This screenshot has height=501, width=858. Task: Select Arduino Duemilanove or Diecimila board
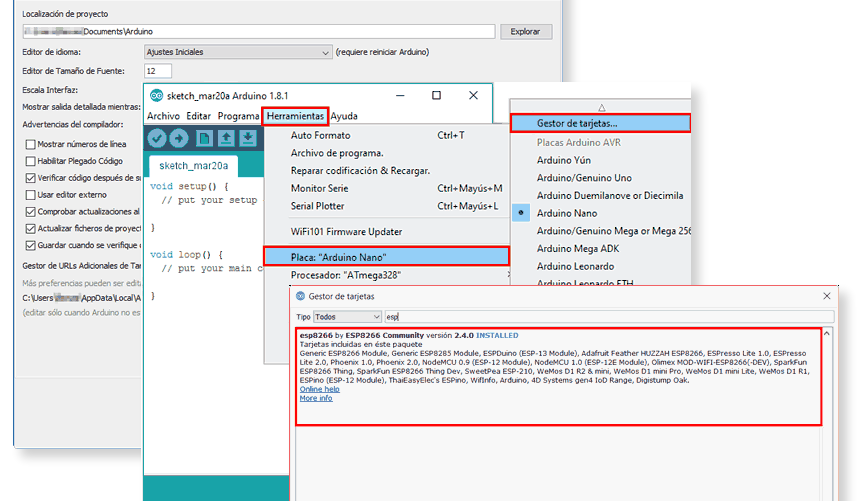click(610, 195)
